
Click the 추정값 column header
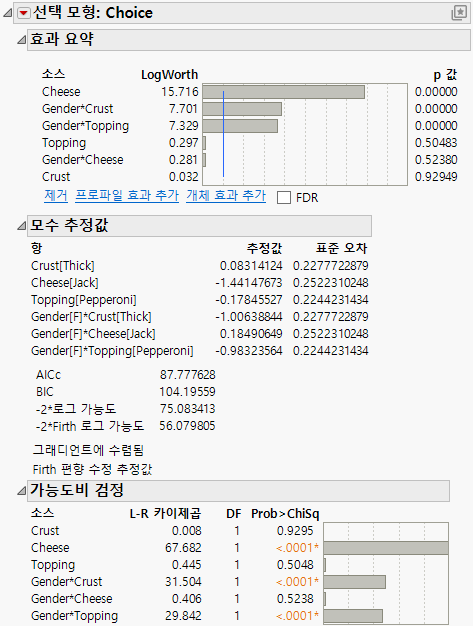(x=264, y=248)
